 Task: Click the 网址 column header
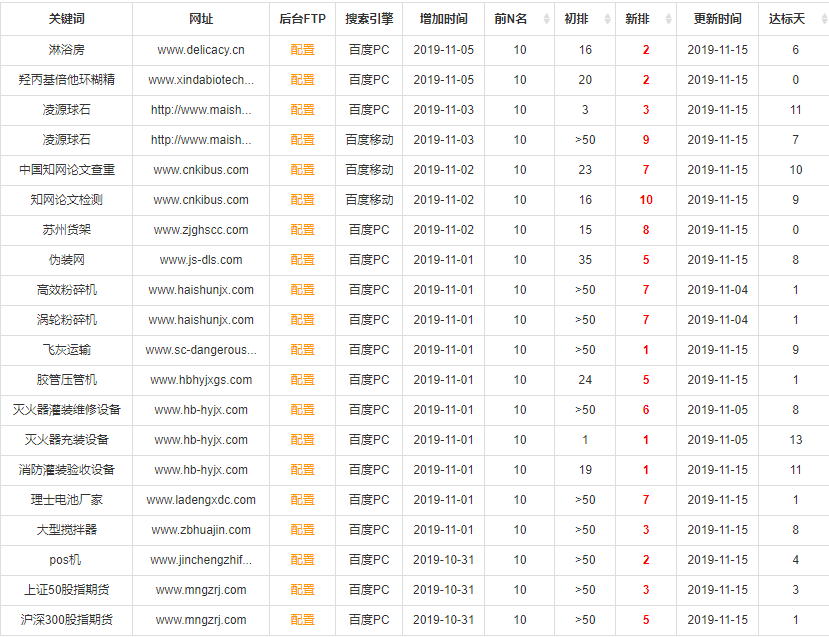pyautogui.click(x=201, y=19)
